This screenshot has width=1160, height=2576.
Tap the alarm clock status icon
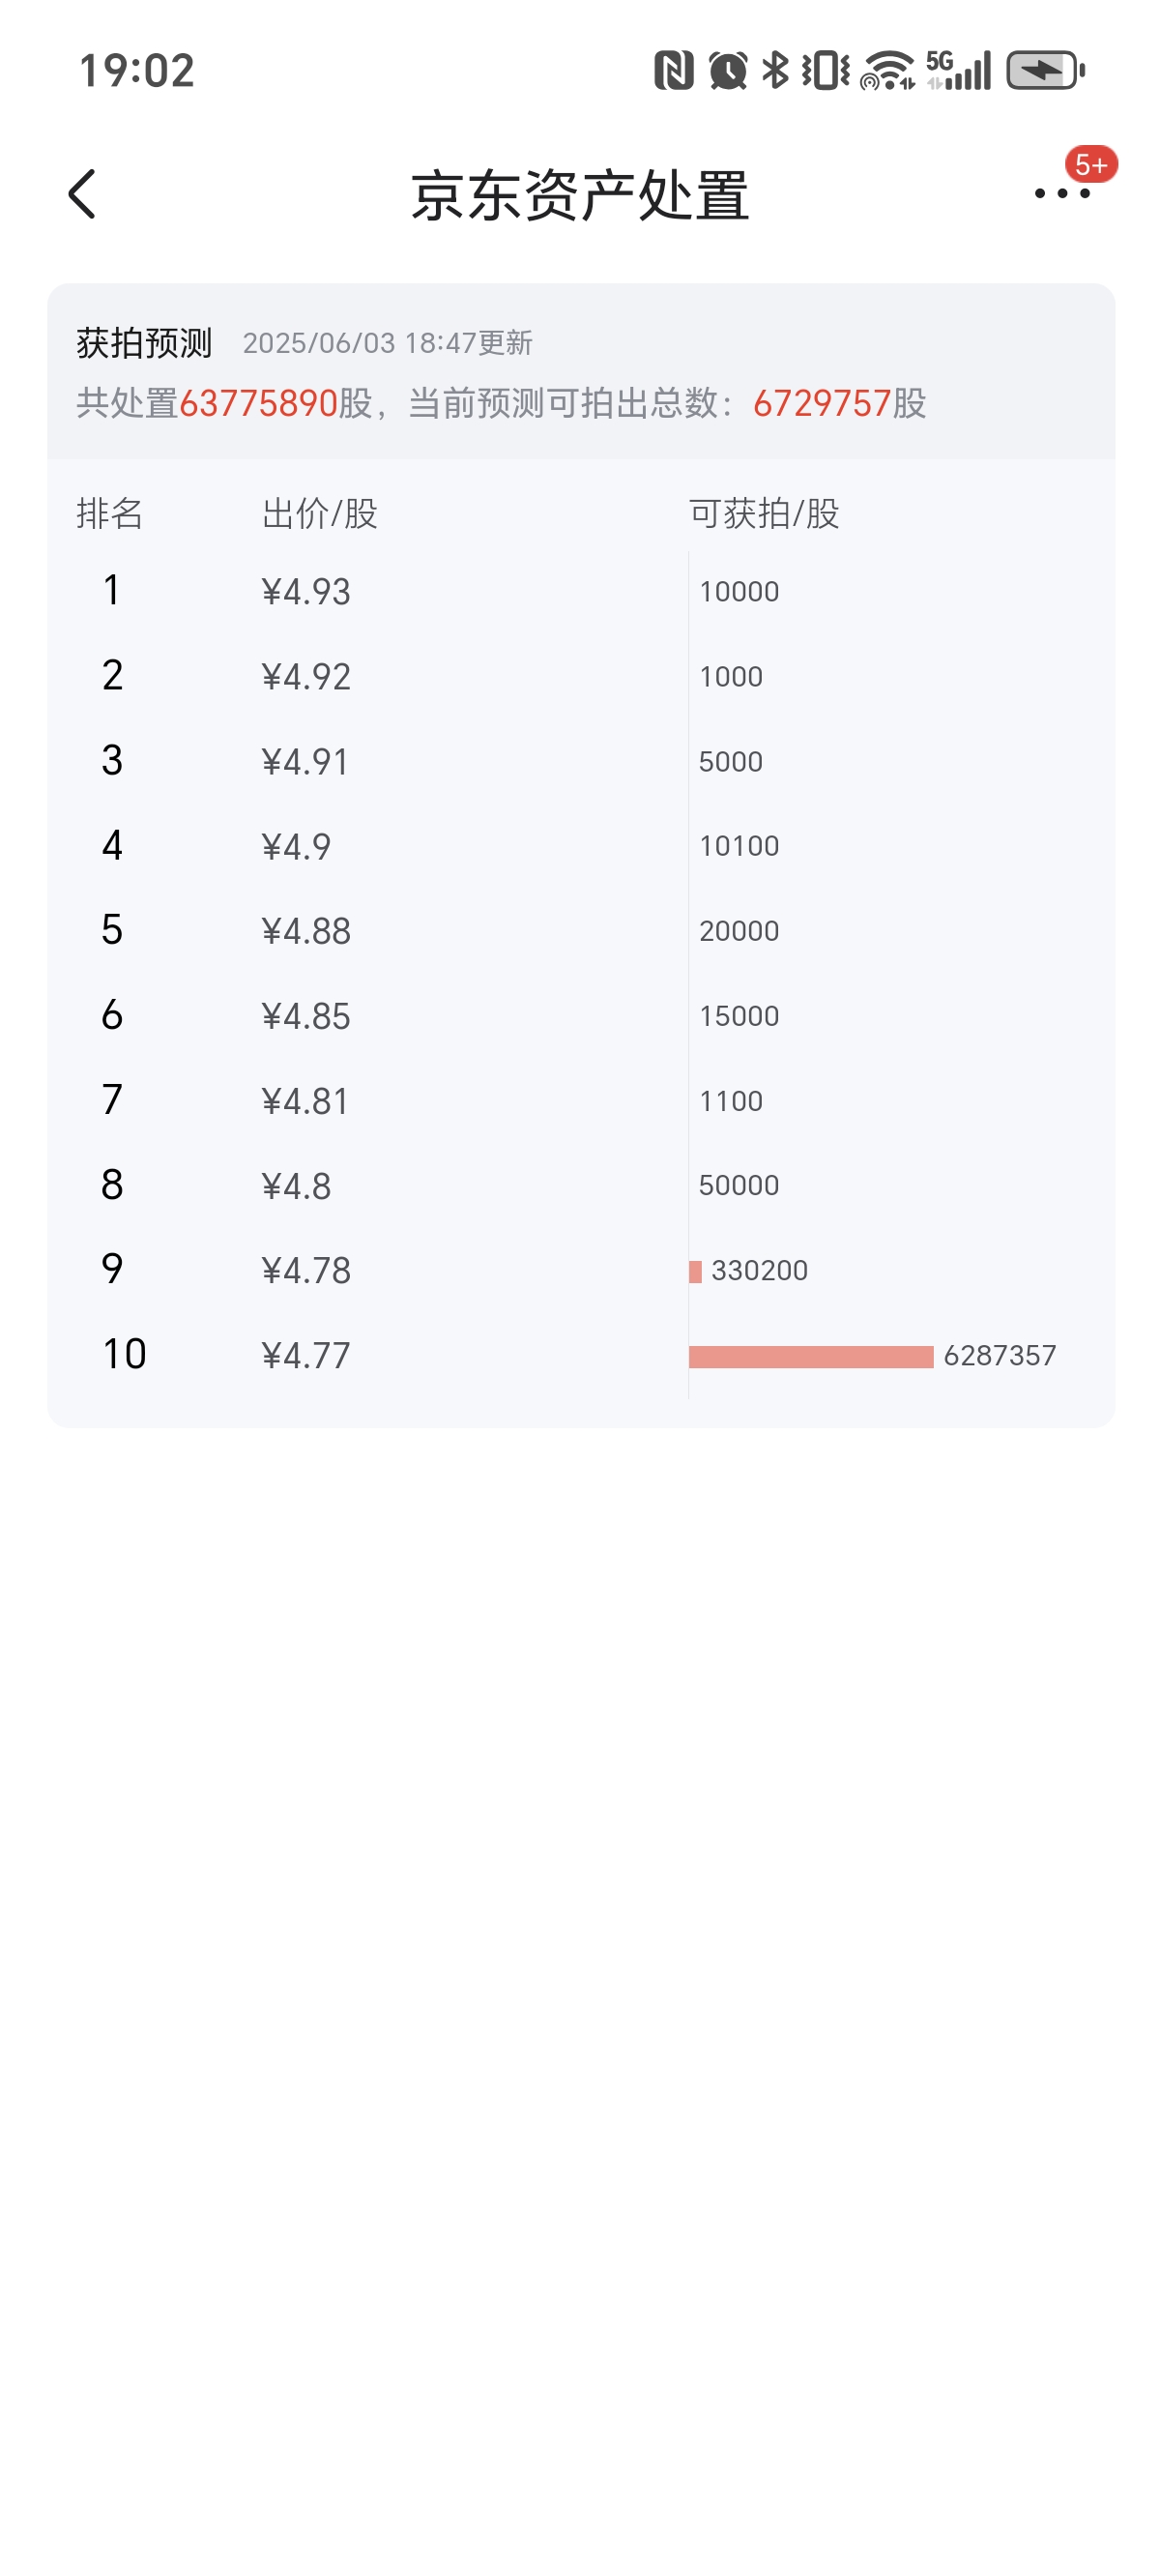727,71
